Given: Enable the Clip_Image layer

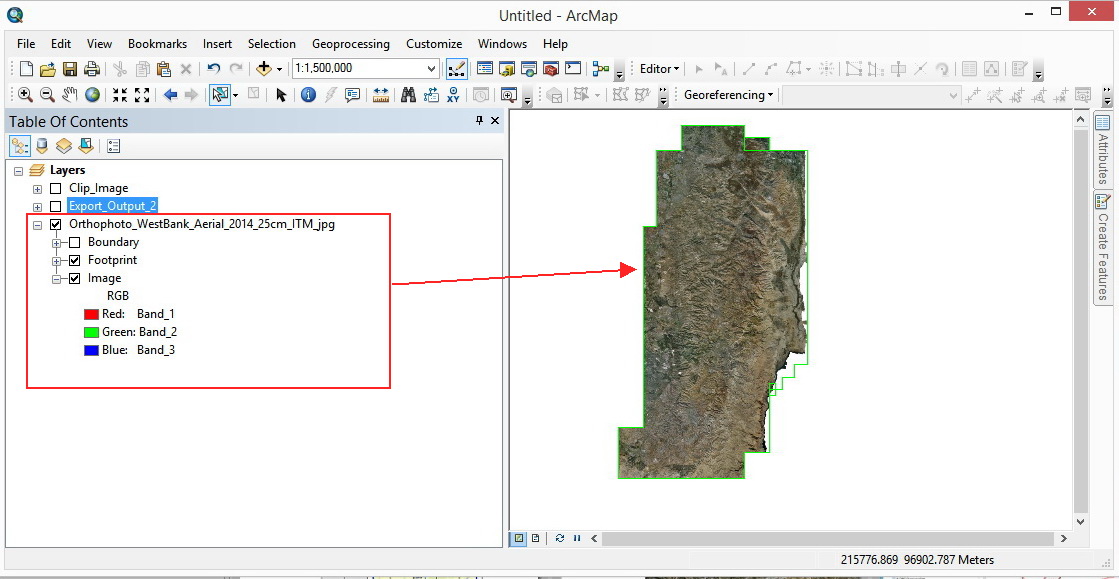Looking at the screenshot, I should pos(55,187).
